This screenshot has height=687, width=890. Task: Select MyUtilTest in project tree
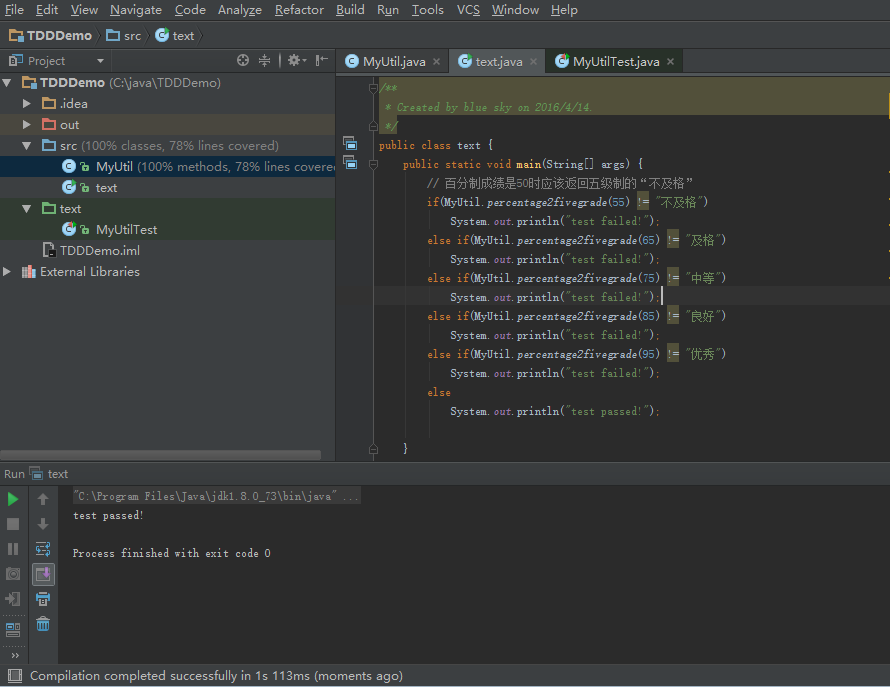pyautogui.click(x=167, y=230)
